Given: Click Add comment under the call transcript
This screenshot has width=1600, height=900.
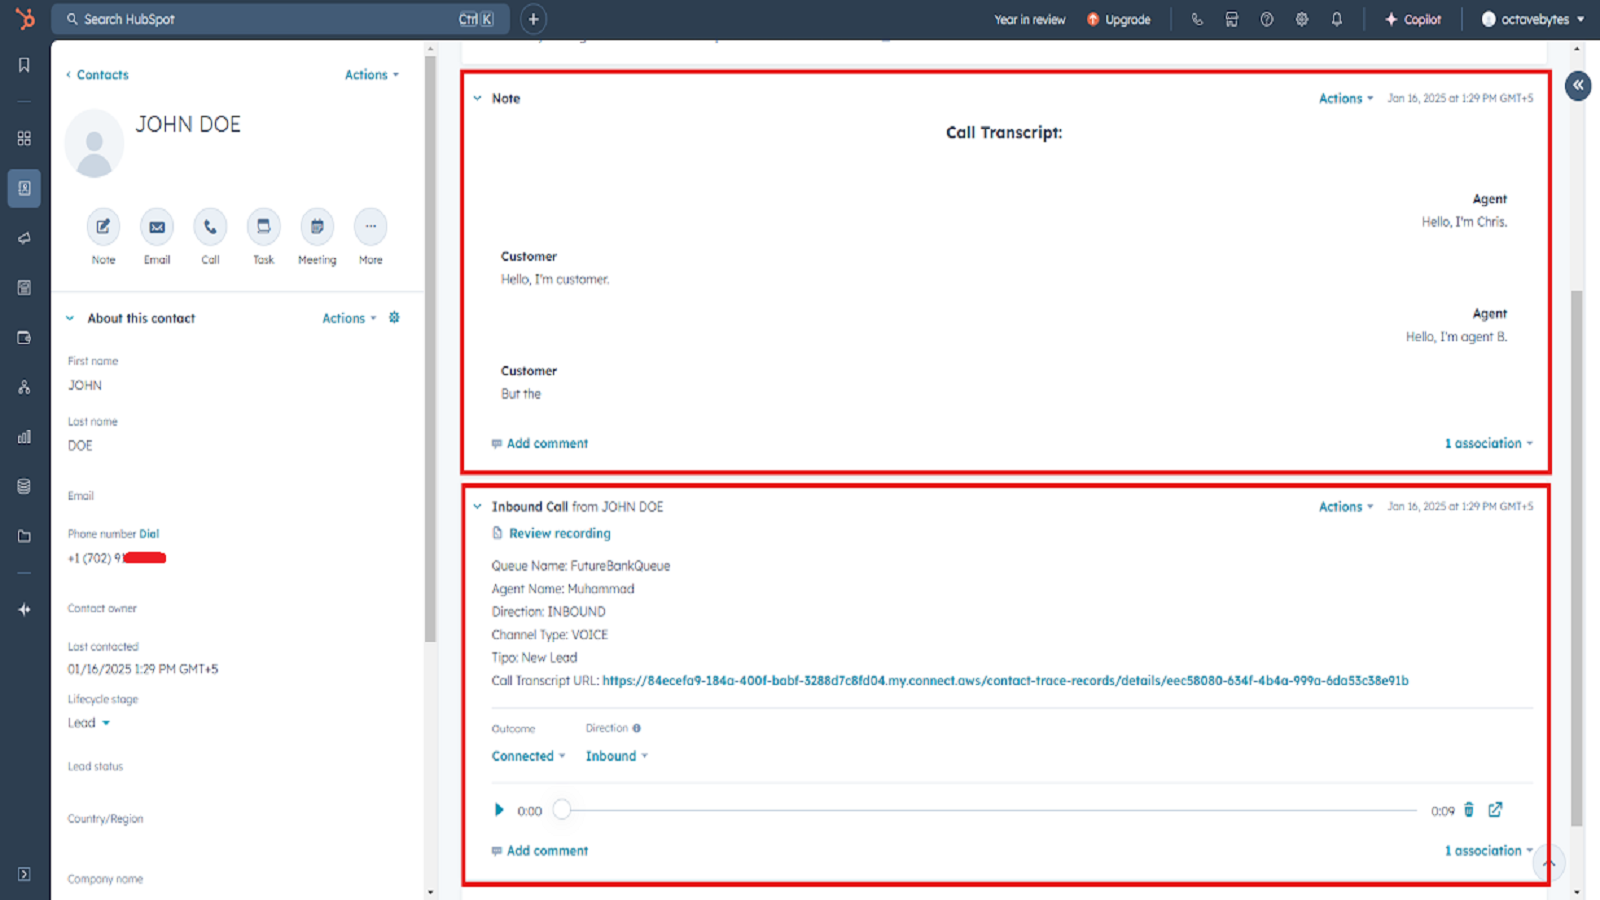Looking at the screenshot, I should coord(547,443).
